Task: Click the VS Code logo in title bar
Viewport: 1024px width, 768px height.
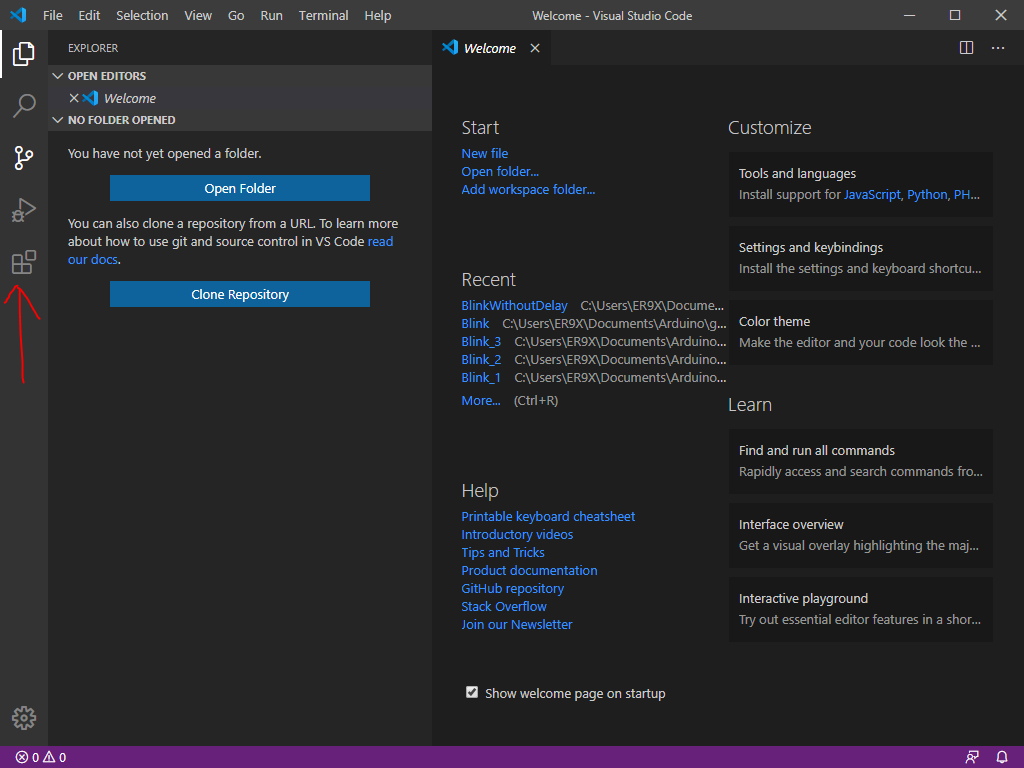Action: (x=18, y=15)
